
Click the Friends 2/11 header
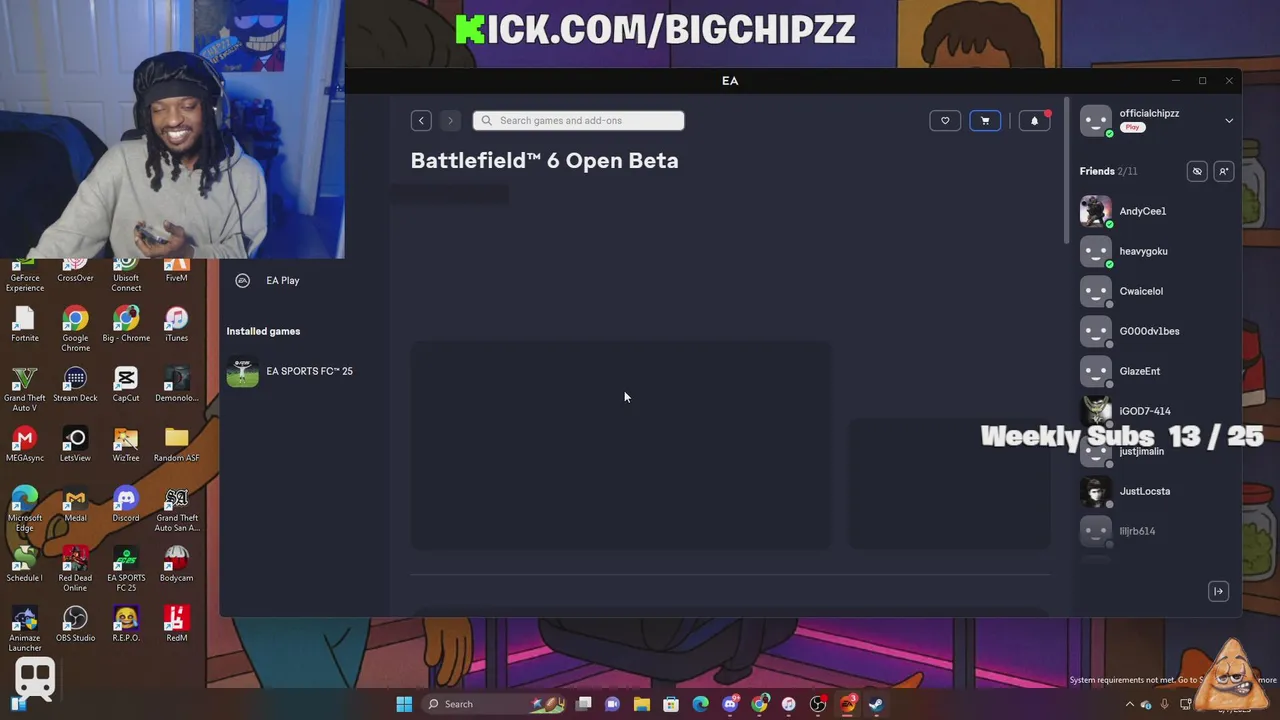(x=1108, y=171)
